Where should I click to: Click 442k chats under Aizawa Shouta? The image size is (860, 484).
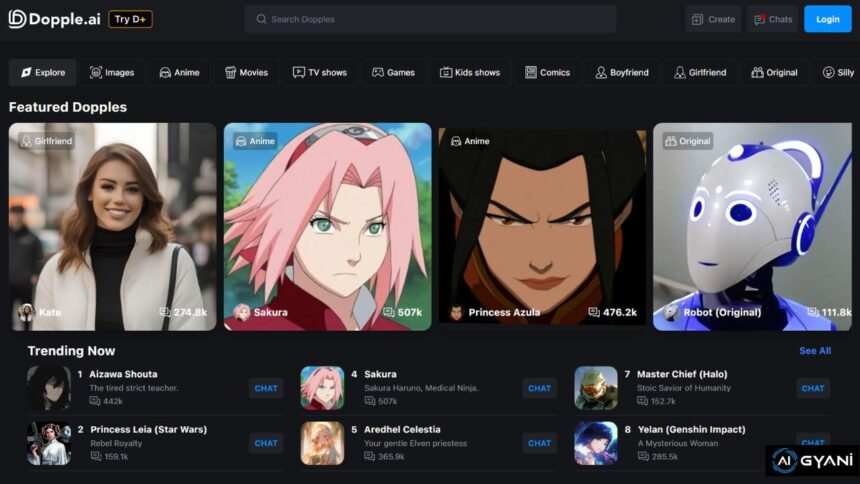click(x=106, y=401)
